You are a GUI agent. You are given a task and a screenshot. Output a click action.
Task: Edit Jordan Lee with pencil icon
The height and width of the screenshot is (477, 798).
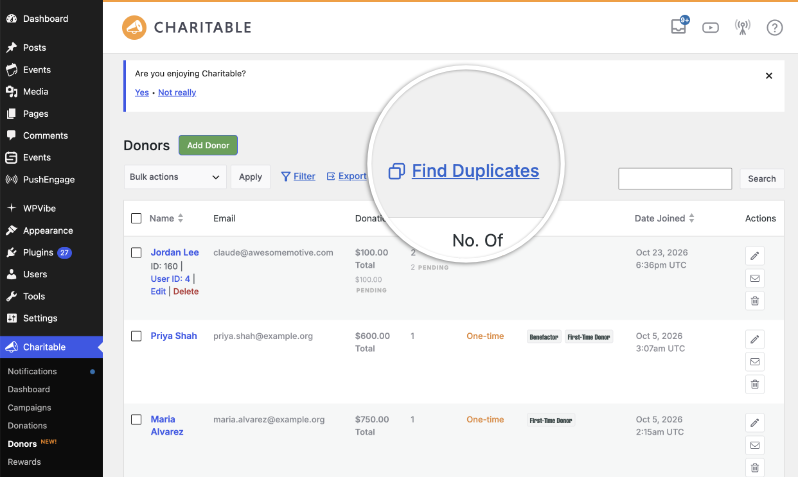pos(755,256)
